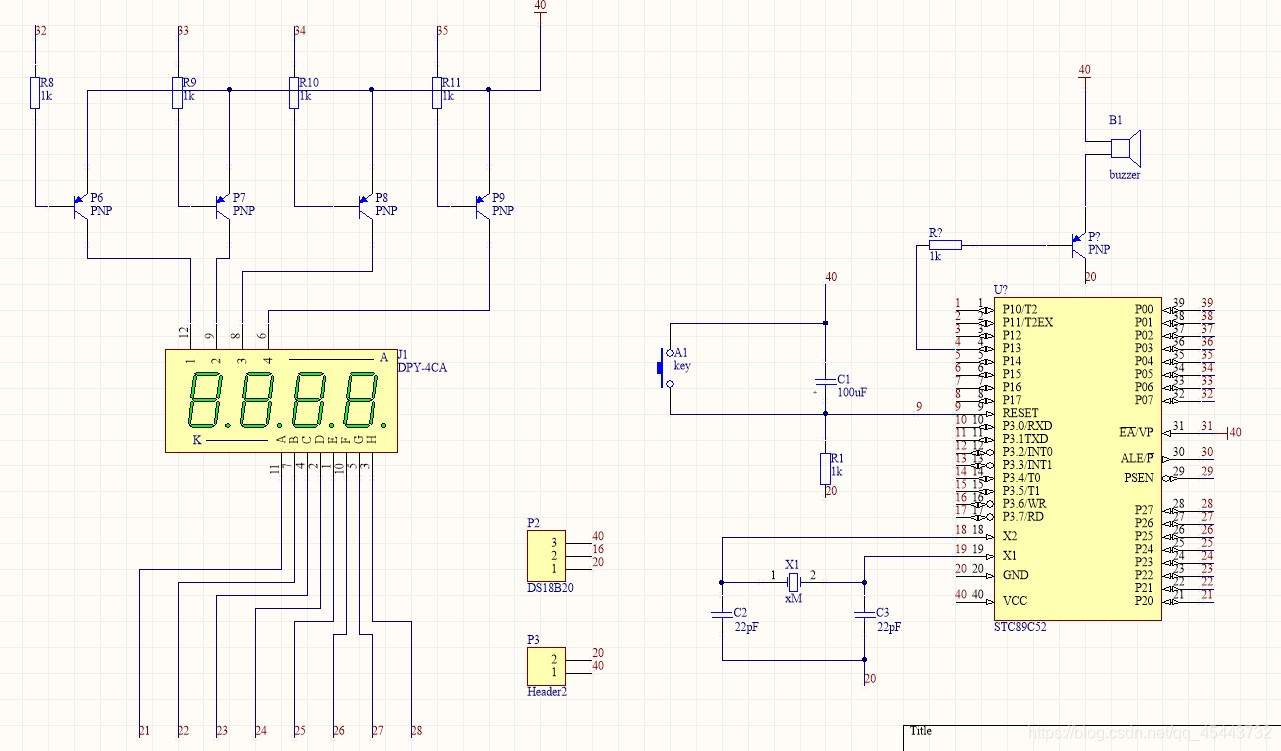This screenshot has width=1281, height=751.
Task: Click the P00 pin label
Action: (1144, 309)
